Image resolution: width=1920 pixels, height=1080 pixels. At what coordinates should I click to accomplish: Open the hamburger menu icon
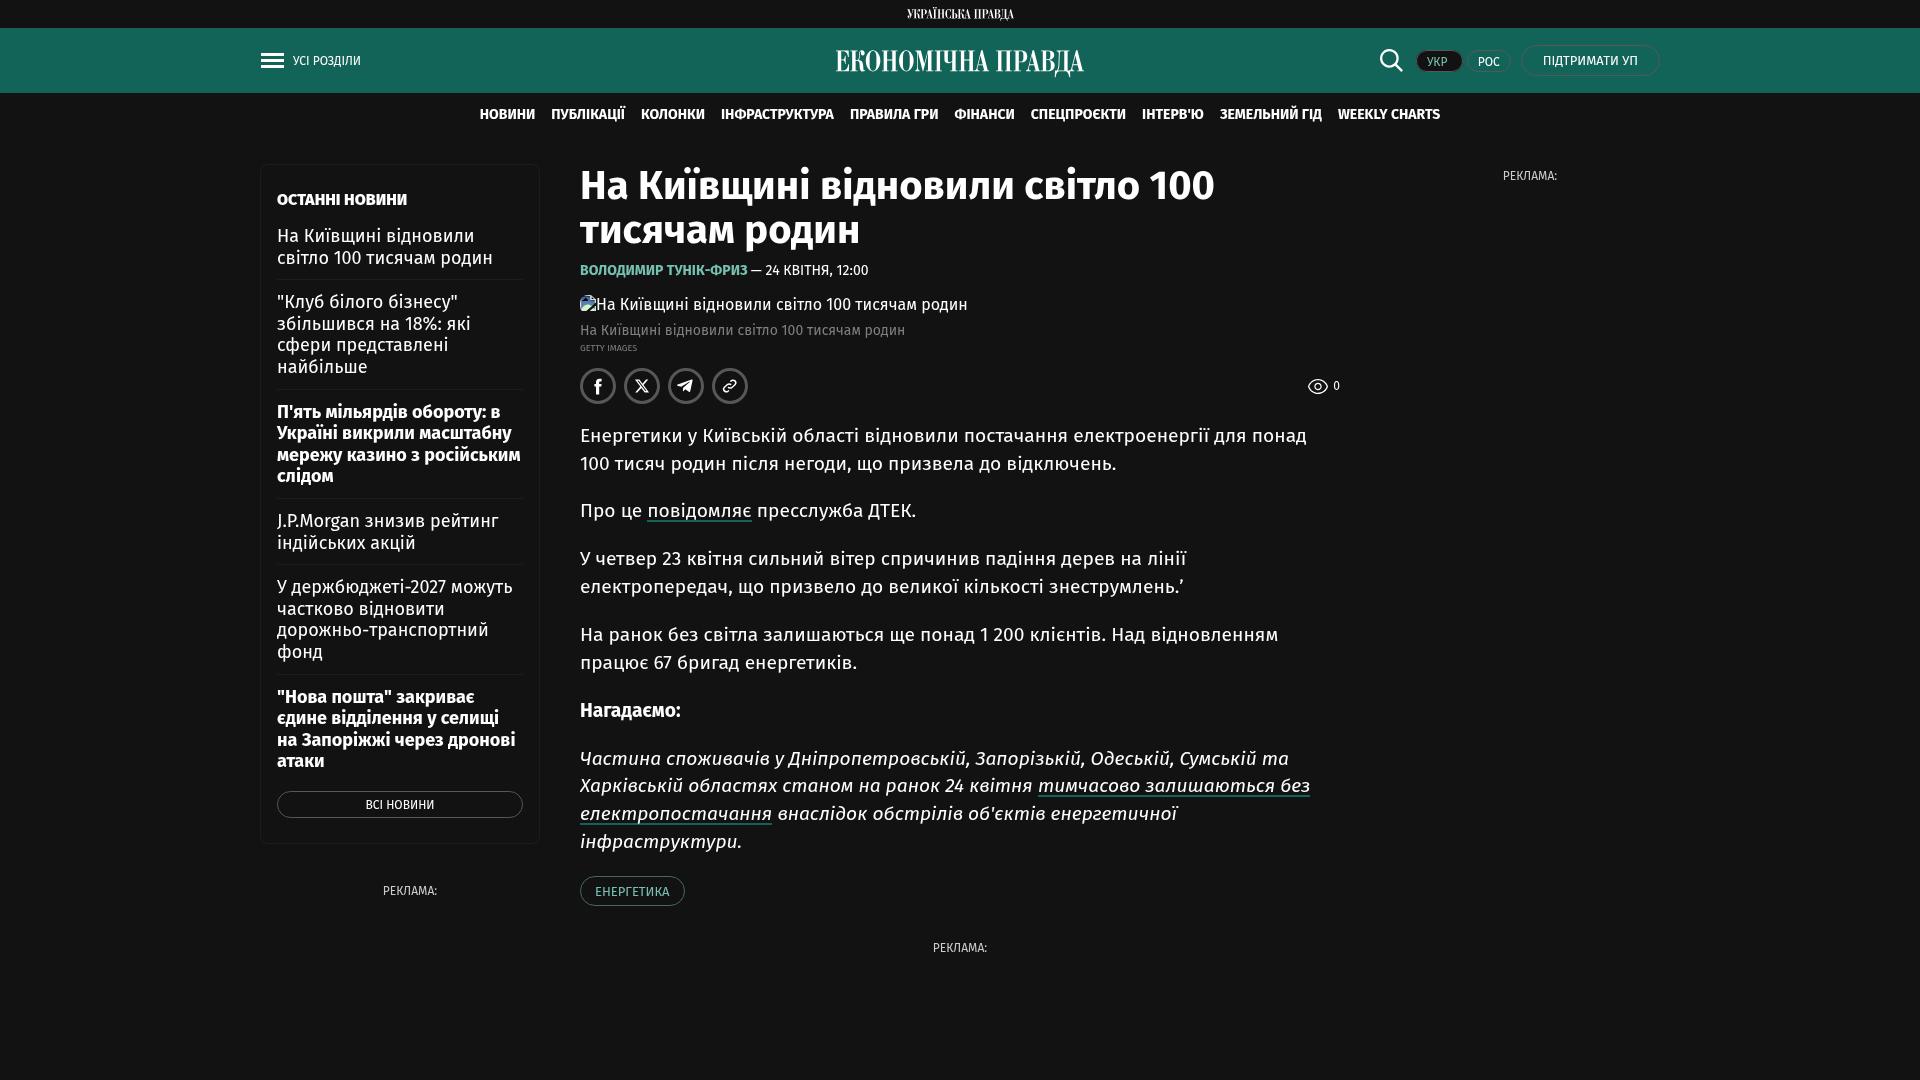click(x=272, y=61)
